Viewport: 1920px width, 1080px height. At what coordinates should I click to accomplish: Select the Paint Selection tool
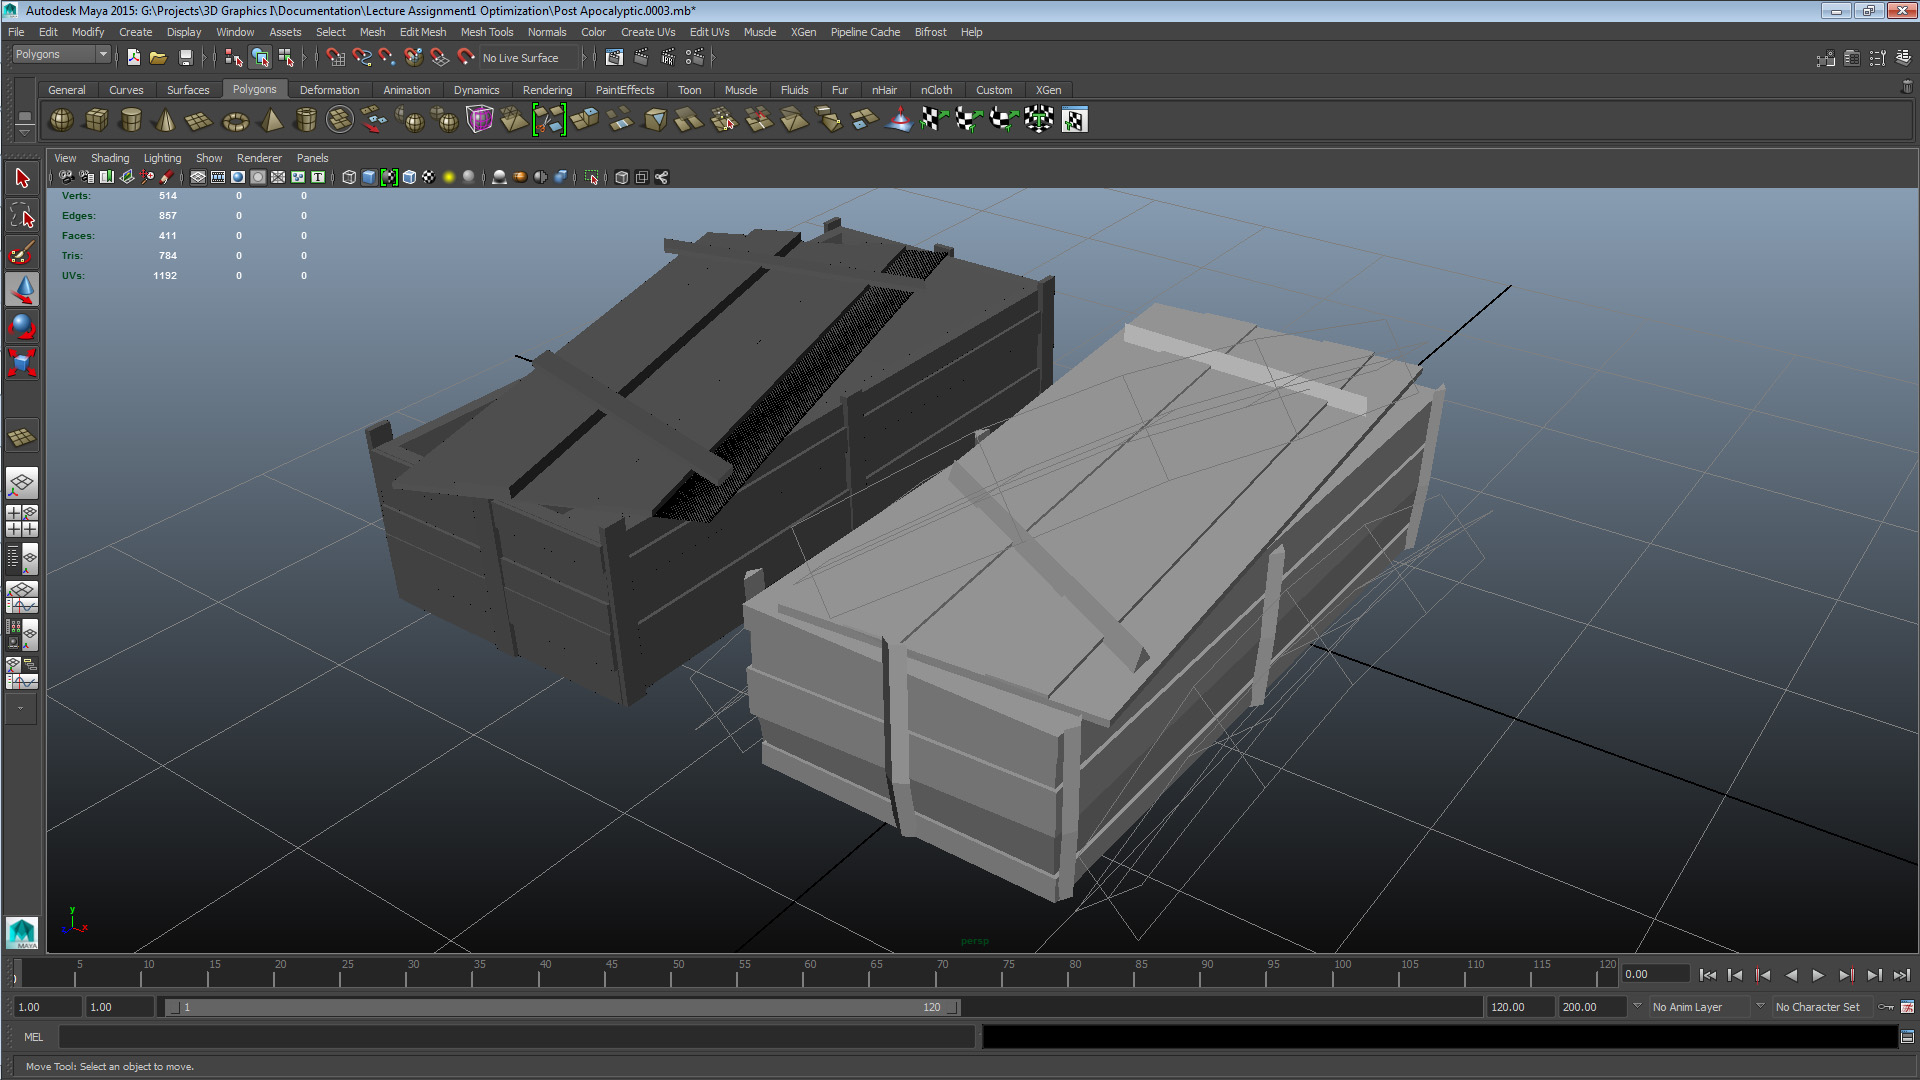pos(22,253)
